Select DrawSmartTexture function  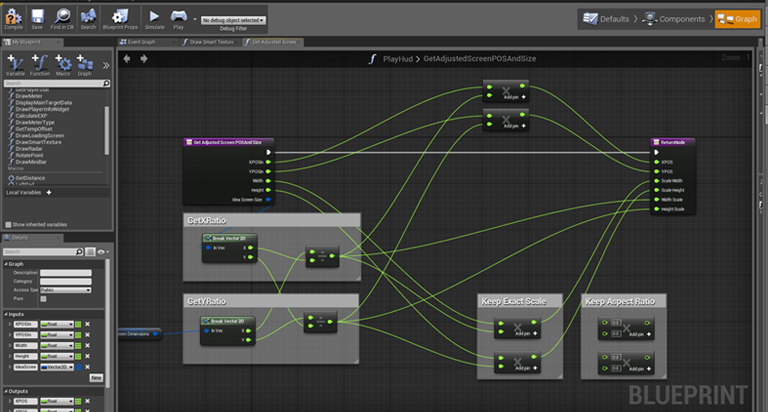(38, 142)
